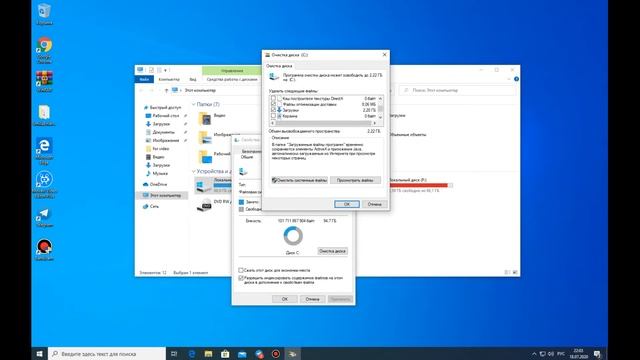Open Task View on the taskbar
The height and width of the screenshot is (360, 640).
click(x=174, y=353)
